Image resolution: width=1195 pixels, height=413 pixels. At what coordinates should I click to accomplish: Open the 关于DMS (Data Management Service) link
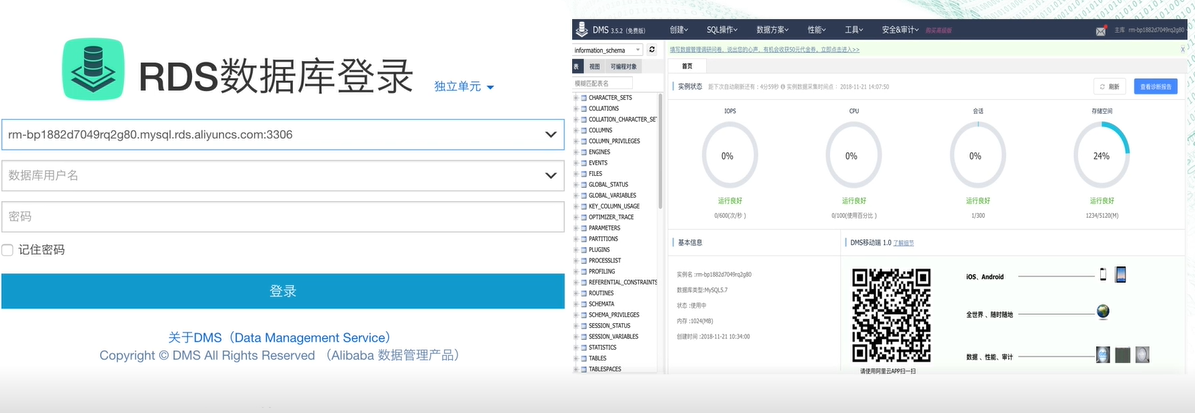click(282, 337)
